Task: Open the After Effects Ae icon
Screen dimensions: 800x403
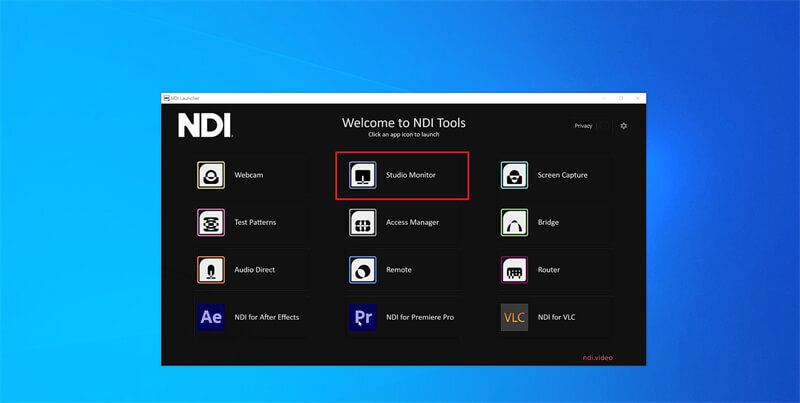Action: pos(211,317)
